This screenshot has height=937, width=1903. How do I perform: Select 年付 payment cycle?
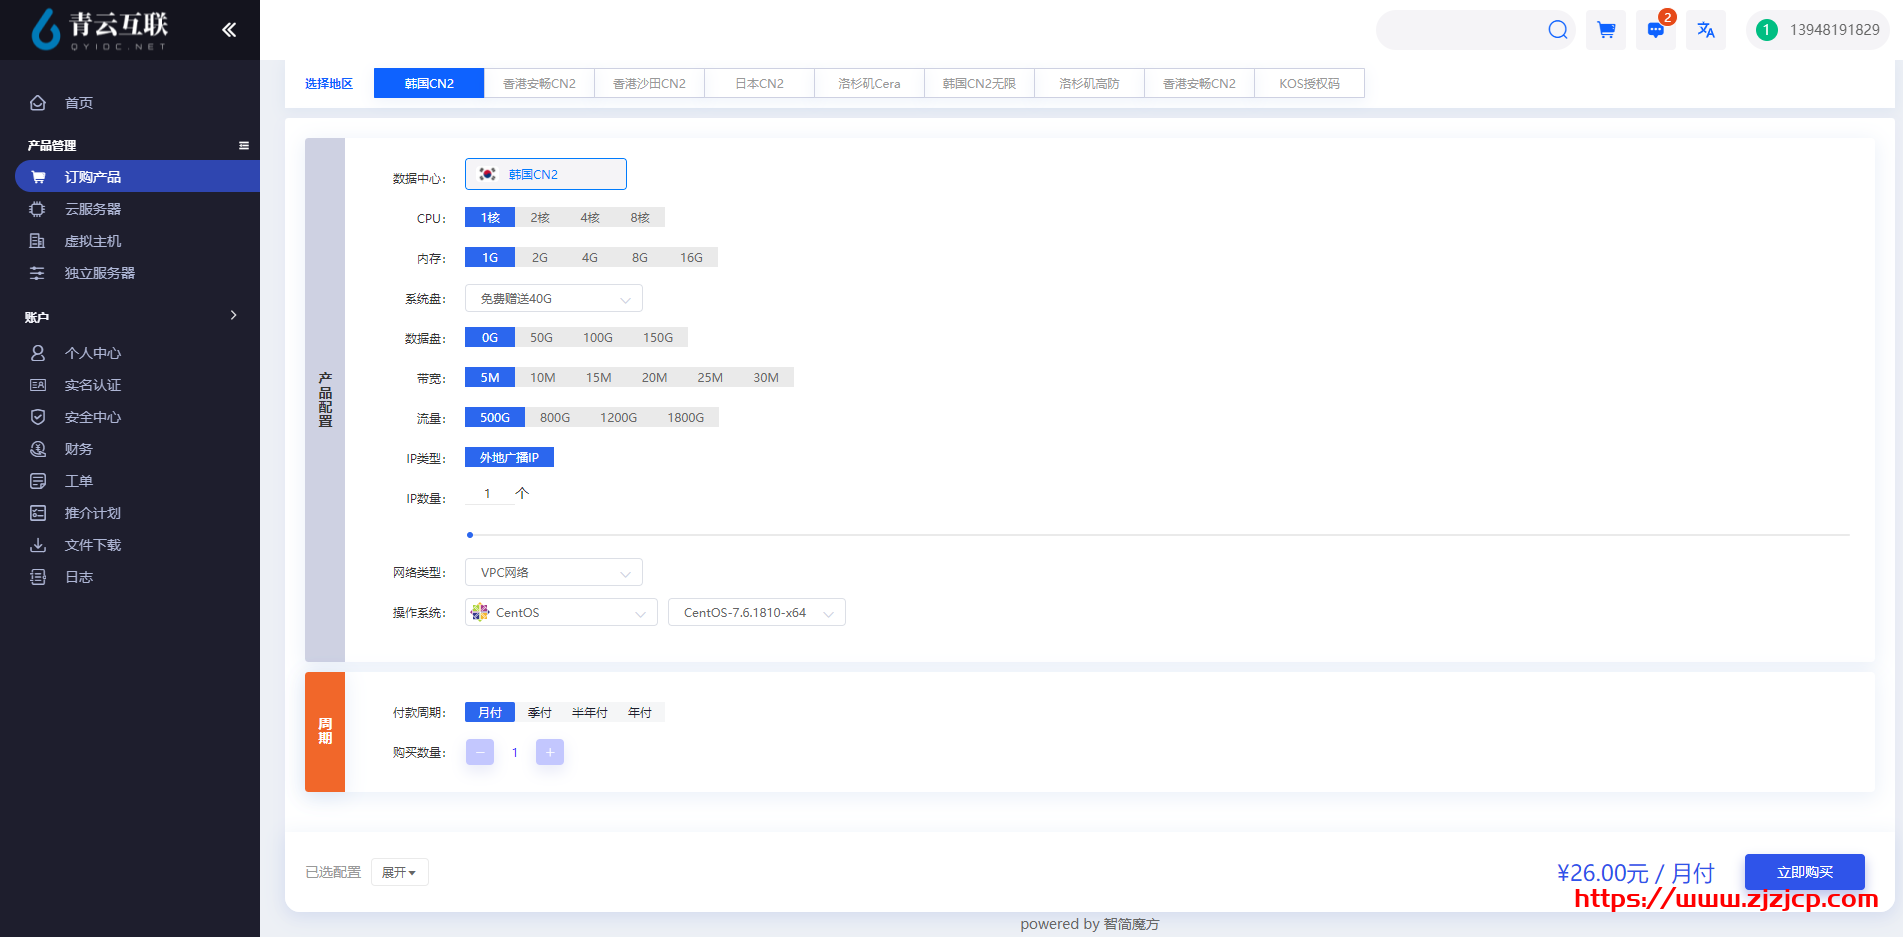coord(640,713)
